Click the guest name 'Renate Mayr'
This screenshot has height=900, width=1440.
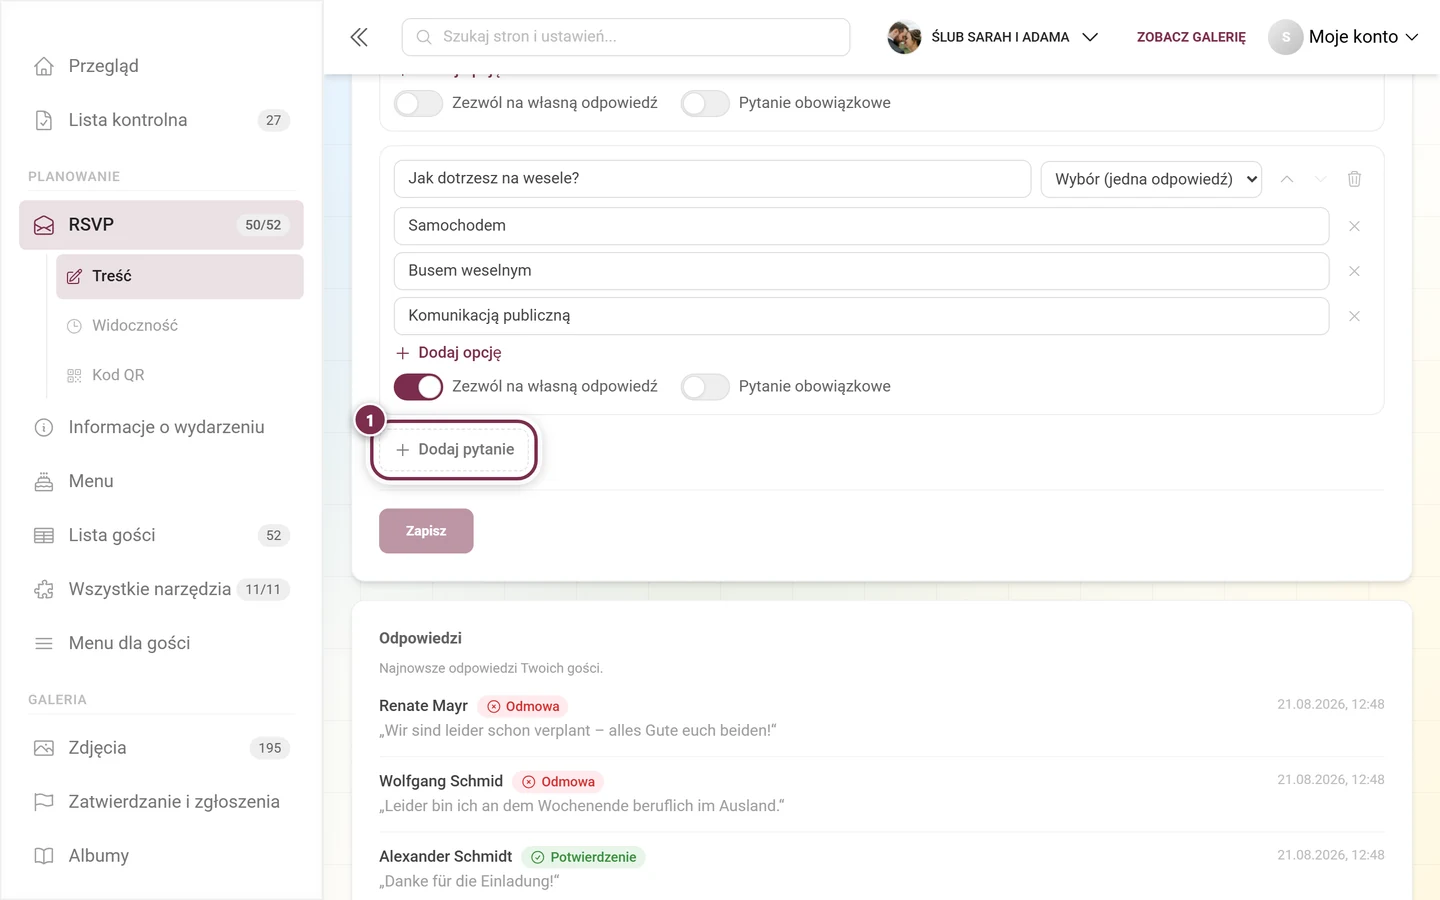(x=423, y=706)
